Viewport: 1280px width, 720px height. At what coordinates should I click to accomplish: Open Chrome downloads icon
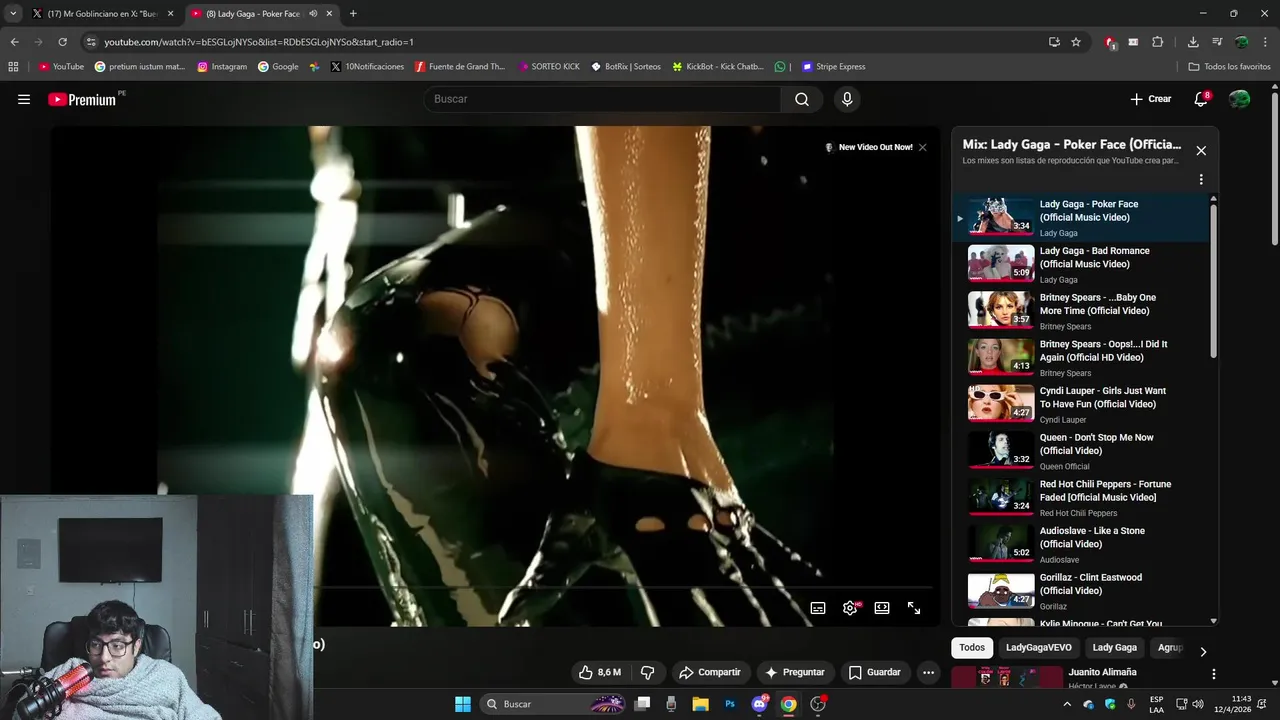[x=1193, y=42]
